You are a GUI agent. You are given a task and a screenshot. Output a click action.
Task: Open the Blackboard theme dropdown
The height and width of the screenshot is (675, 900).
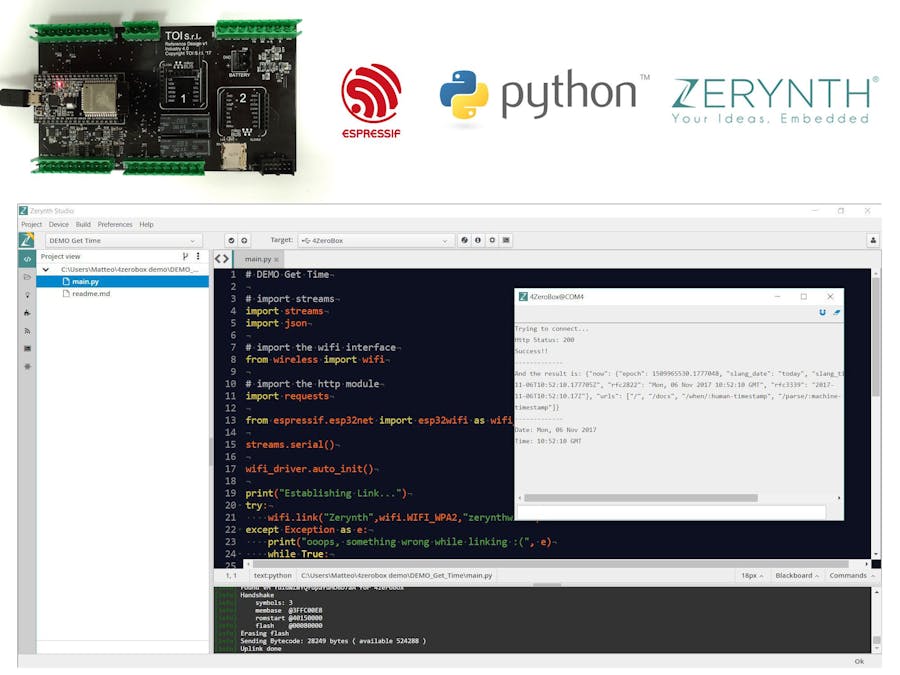click(797, 575)
